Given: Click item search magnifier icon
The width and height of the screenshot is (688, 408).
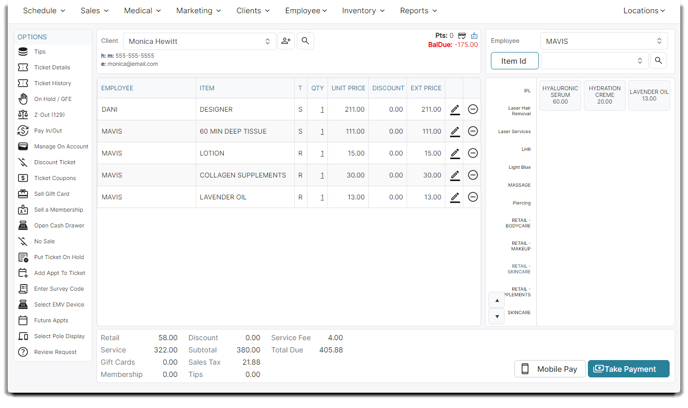Looking at the screenshot, I should [658, 61].
